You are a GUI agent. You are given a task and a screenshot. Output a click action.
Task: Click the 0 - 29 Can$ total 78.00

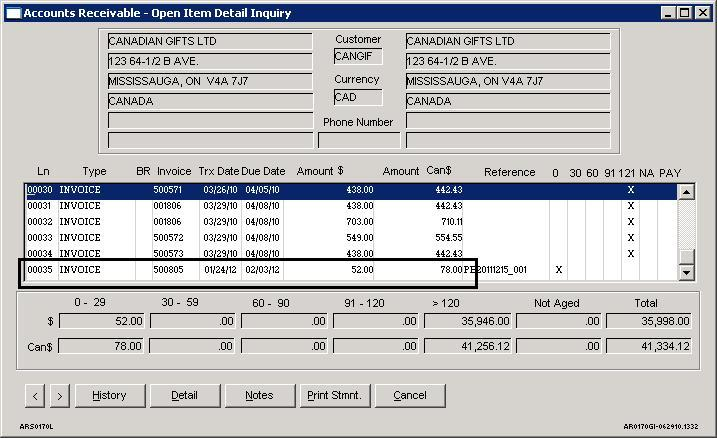101,346
